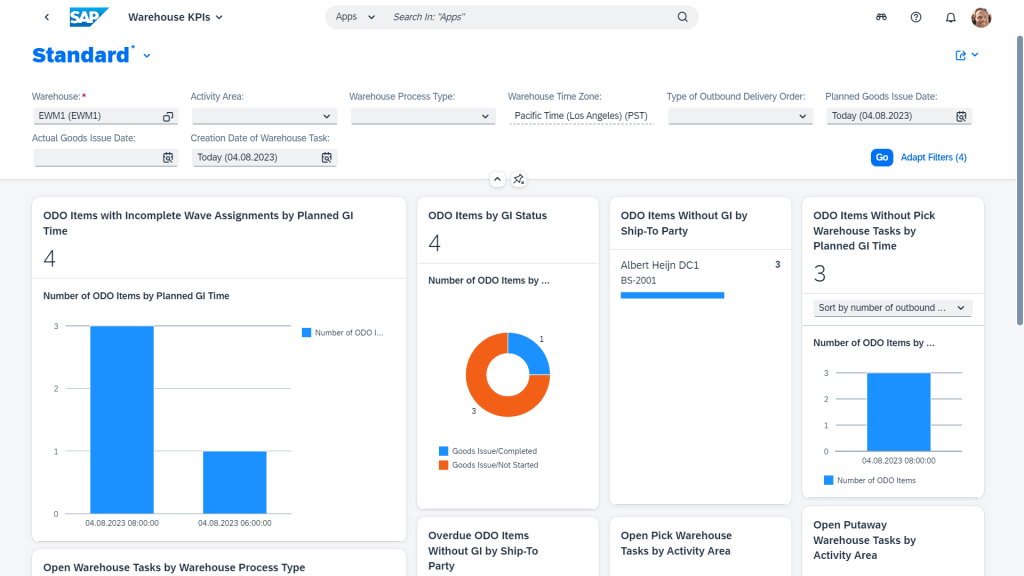Expand the Apps search scope dropdown
Image resolution: width=1024 pixels, height=576 pixels.
click(x=355, y=17)
